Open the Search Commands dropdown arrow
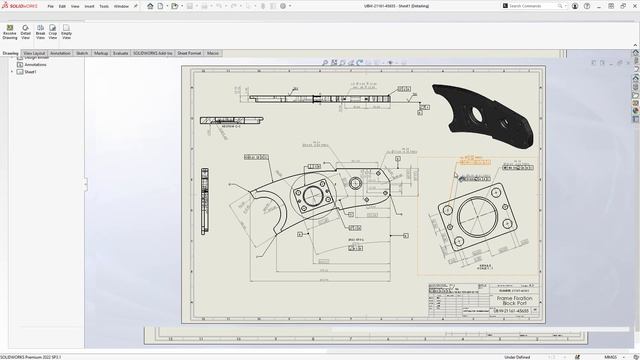This screenshot has height=360, width=640. (x=565, y=6)
